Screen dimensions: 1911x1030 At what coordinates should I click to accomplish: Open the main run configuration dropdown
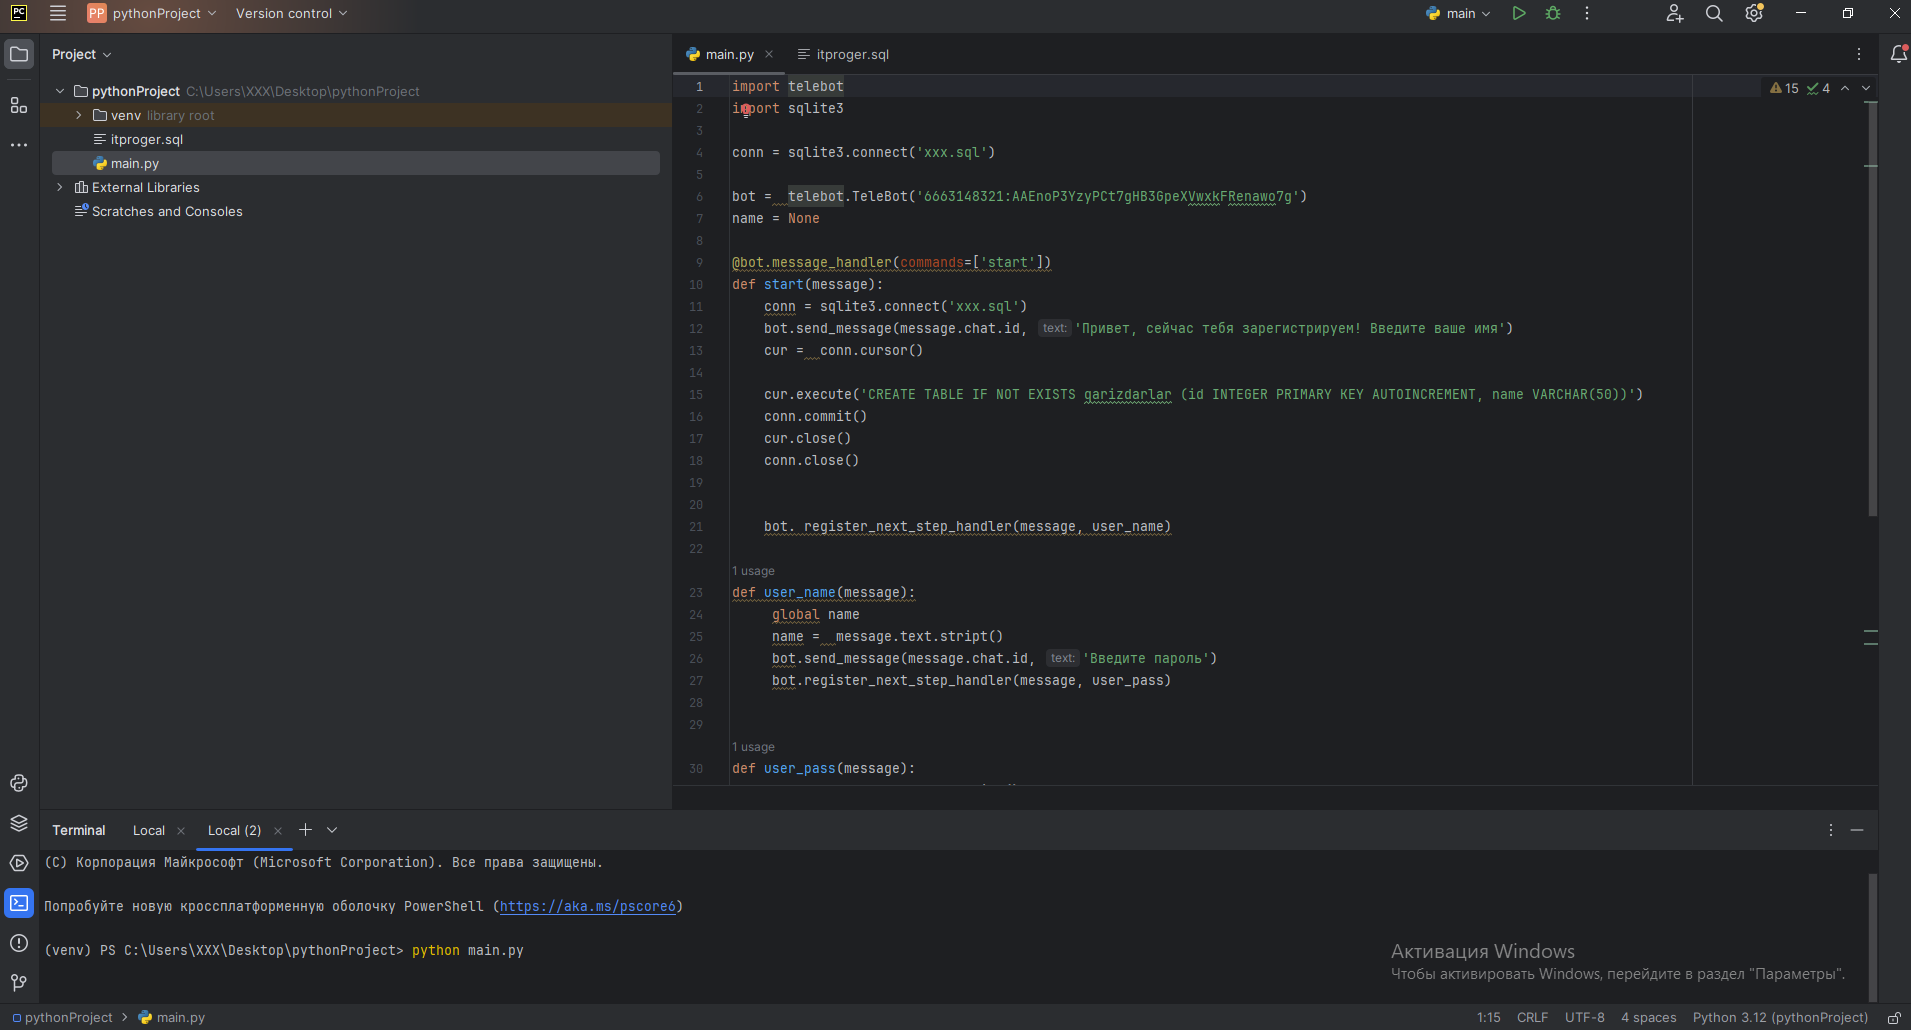pyautogui.click(x=1459, y=14)
